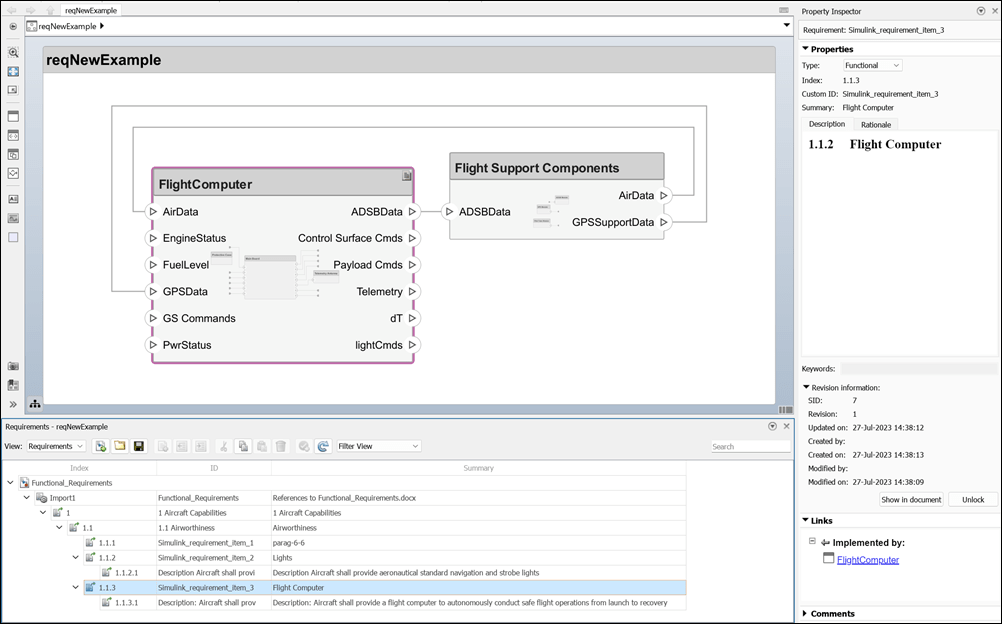Click the Search field in Requirements panel
The height and width of the screenshot is (624, 1002).
point(751,445)
